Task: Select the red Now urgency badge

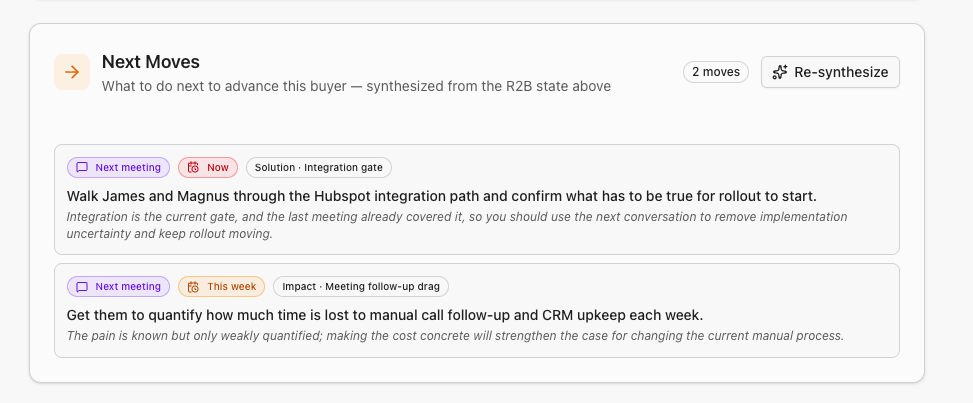Action: click(x=208, y=168)
